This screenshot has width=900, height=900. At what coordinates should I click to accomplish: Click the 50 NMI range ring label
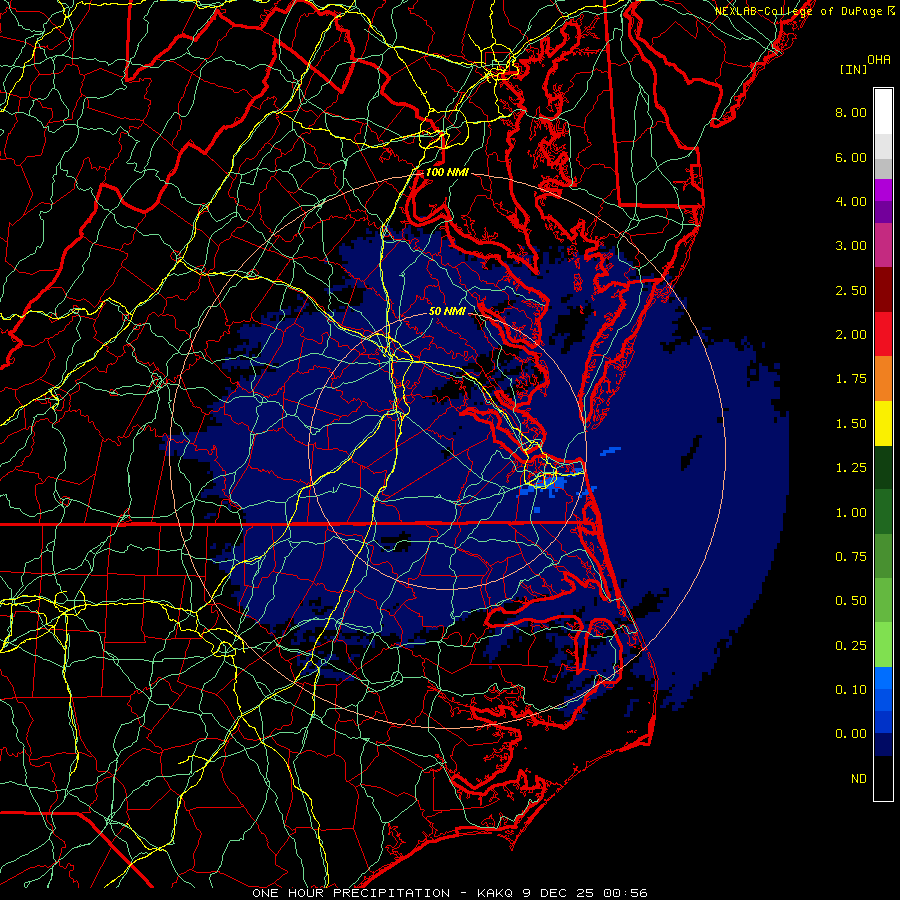pos(448,312)
